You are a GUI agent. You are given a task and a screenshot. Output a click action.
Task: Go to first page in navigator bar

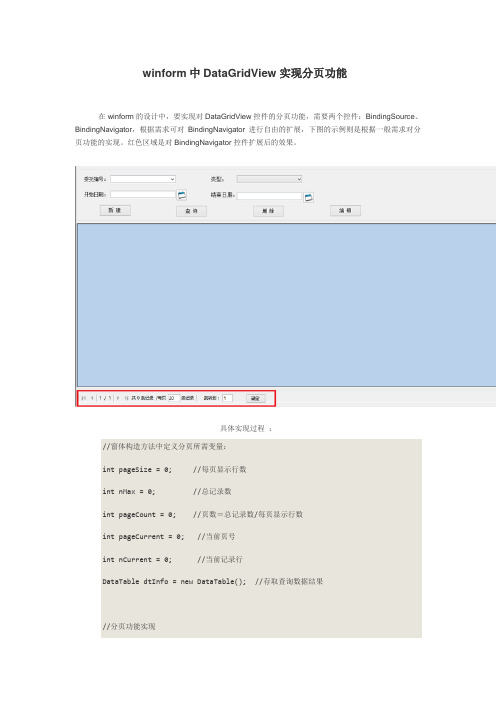(83, 398)
